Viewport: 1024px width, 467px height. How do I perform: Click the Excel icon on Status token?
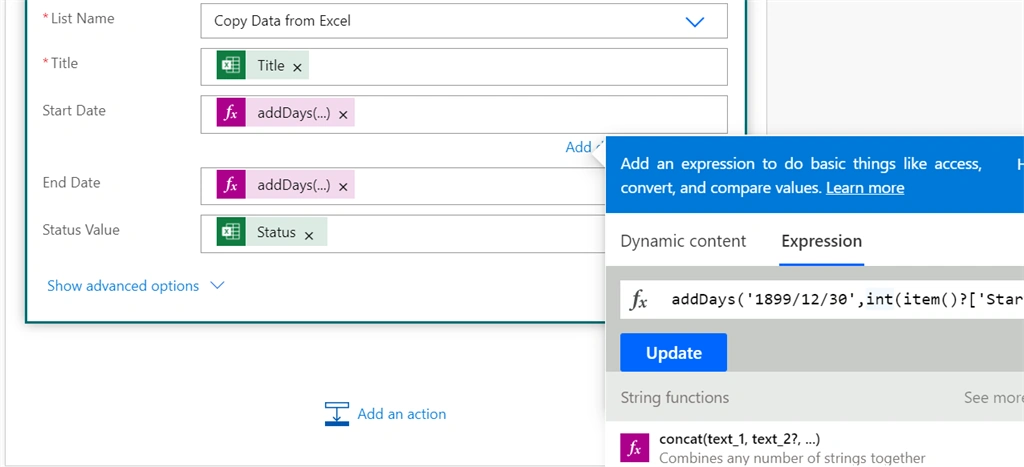[x=231, y=233]
